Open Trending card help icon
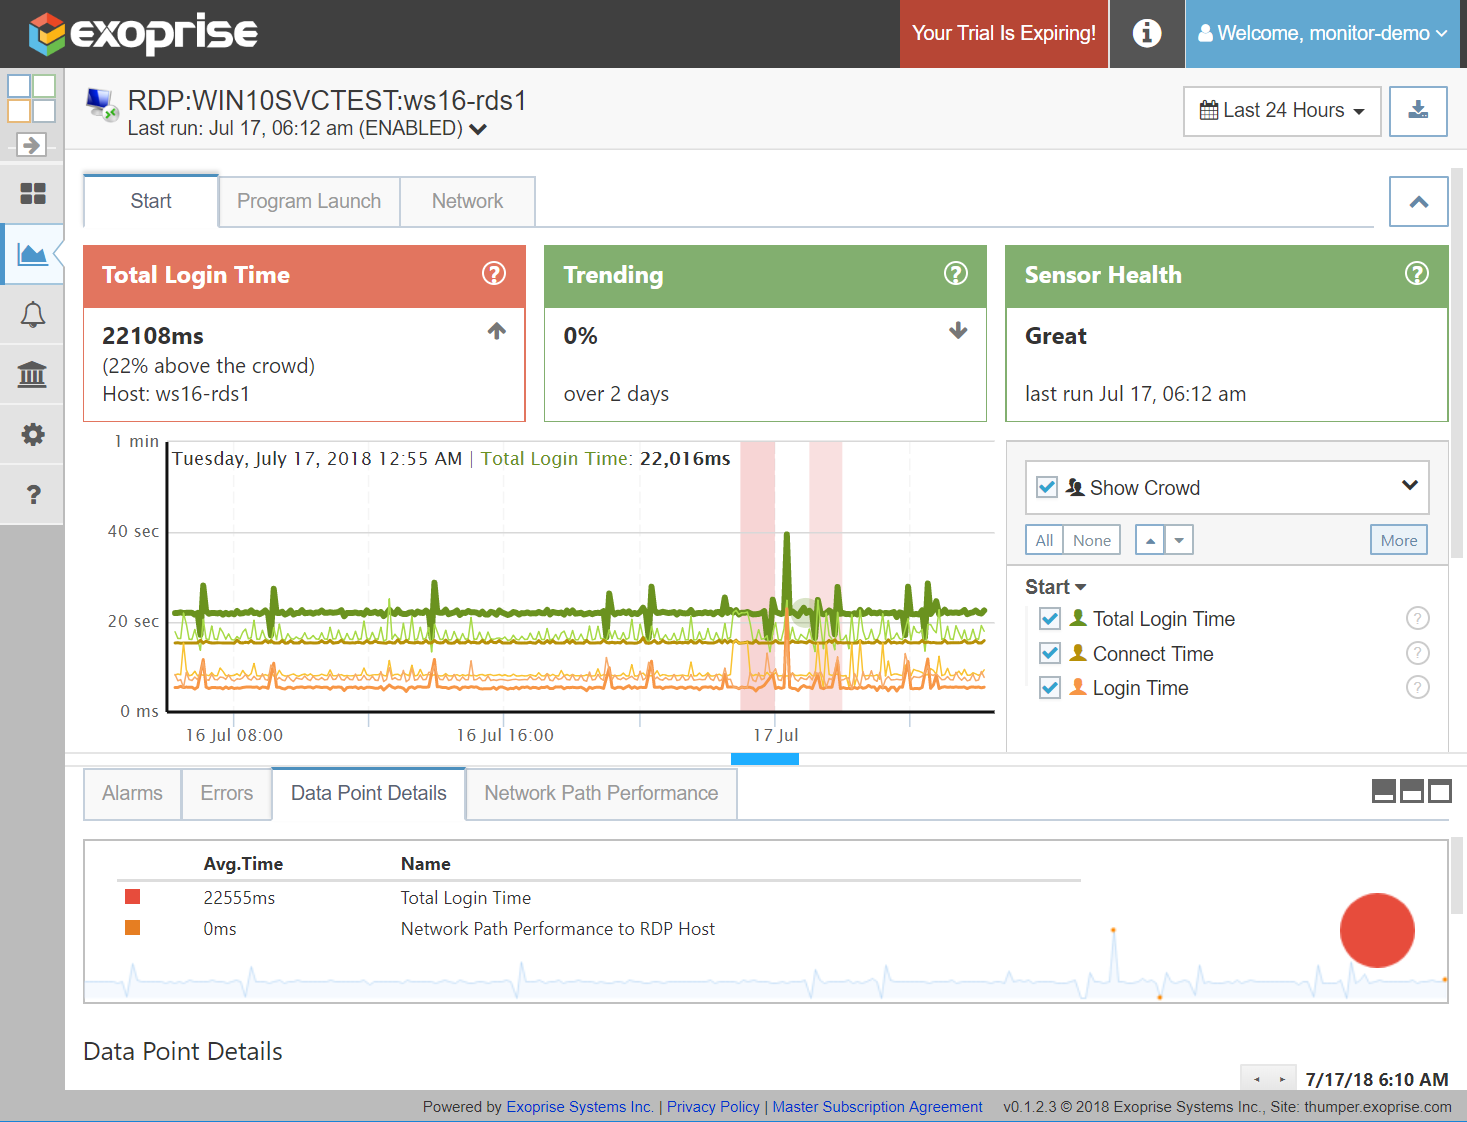The width and height of the screenshot is (1467, 1122). click(x=956, y=273)
